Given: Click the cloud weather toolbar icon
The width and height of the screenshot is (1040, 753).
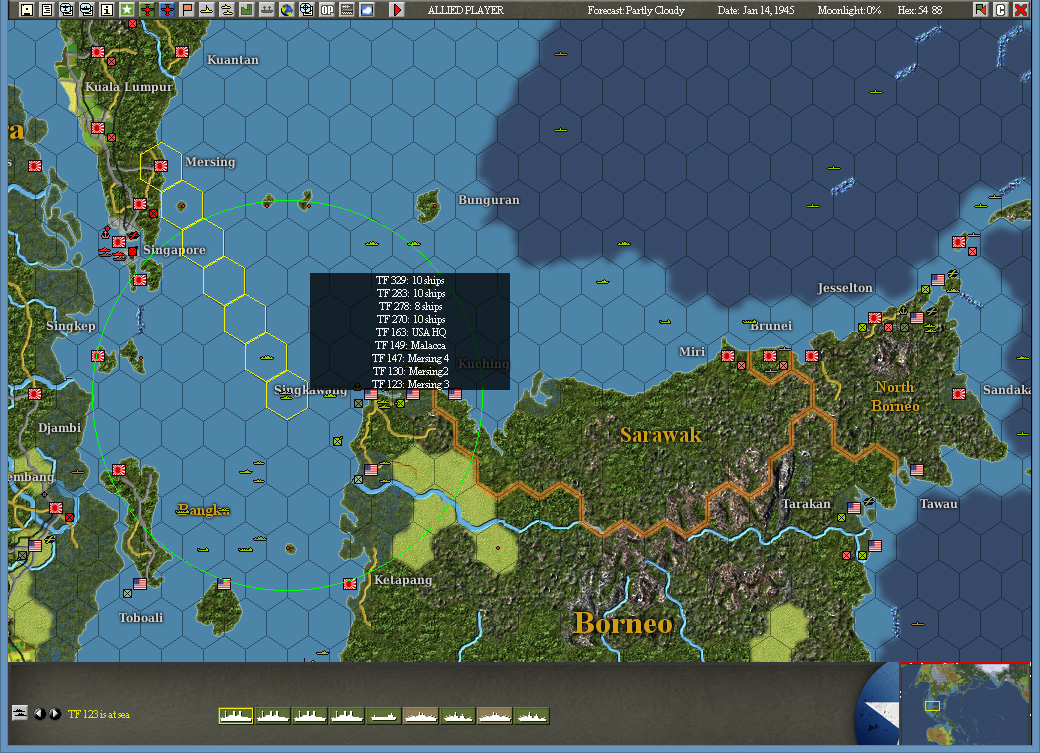Looking at the screenshot, I should 367,9.
